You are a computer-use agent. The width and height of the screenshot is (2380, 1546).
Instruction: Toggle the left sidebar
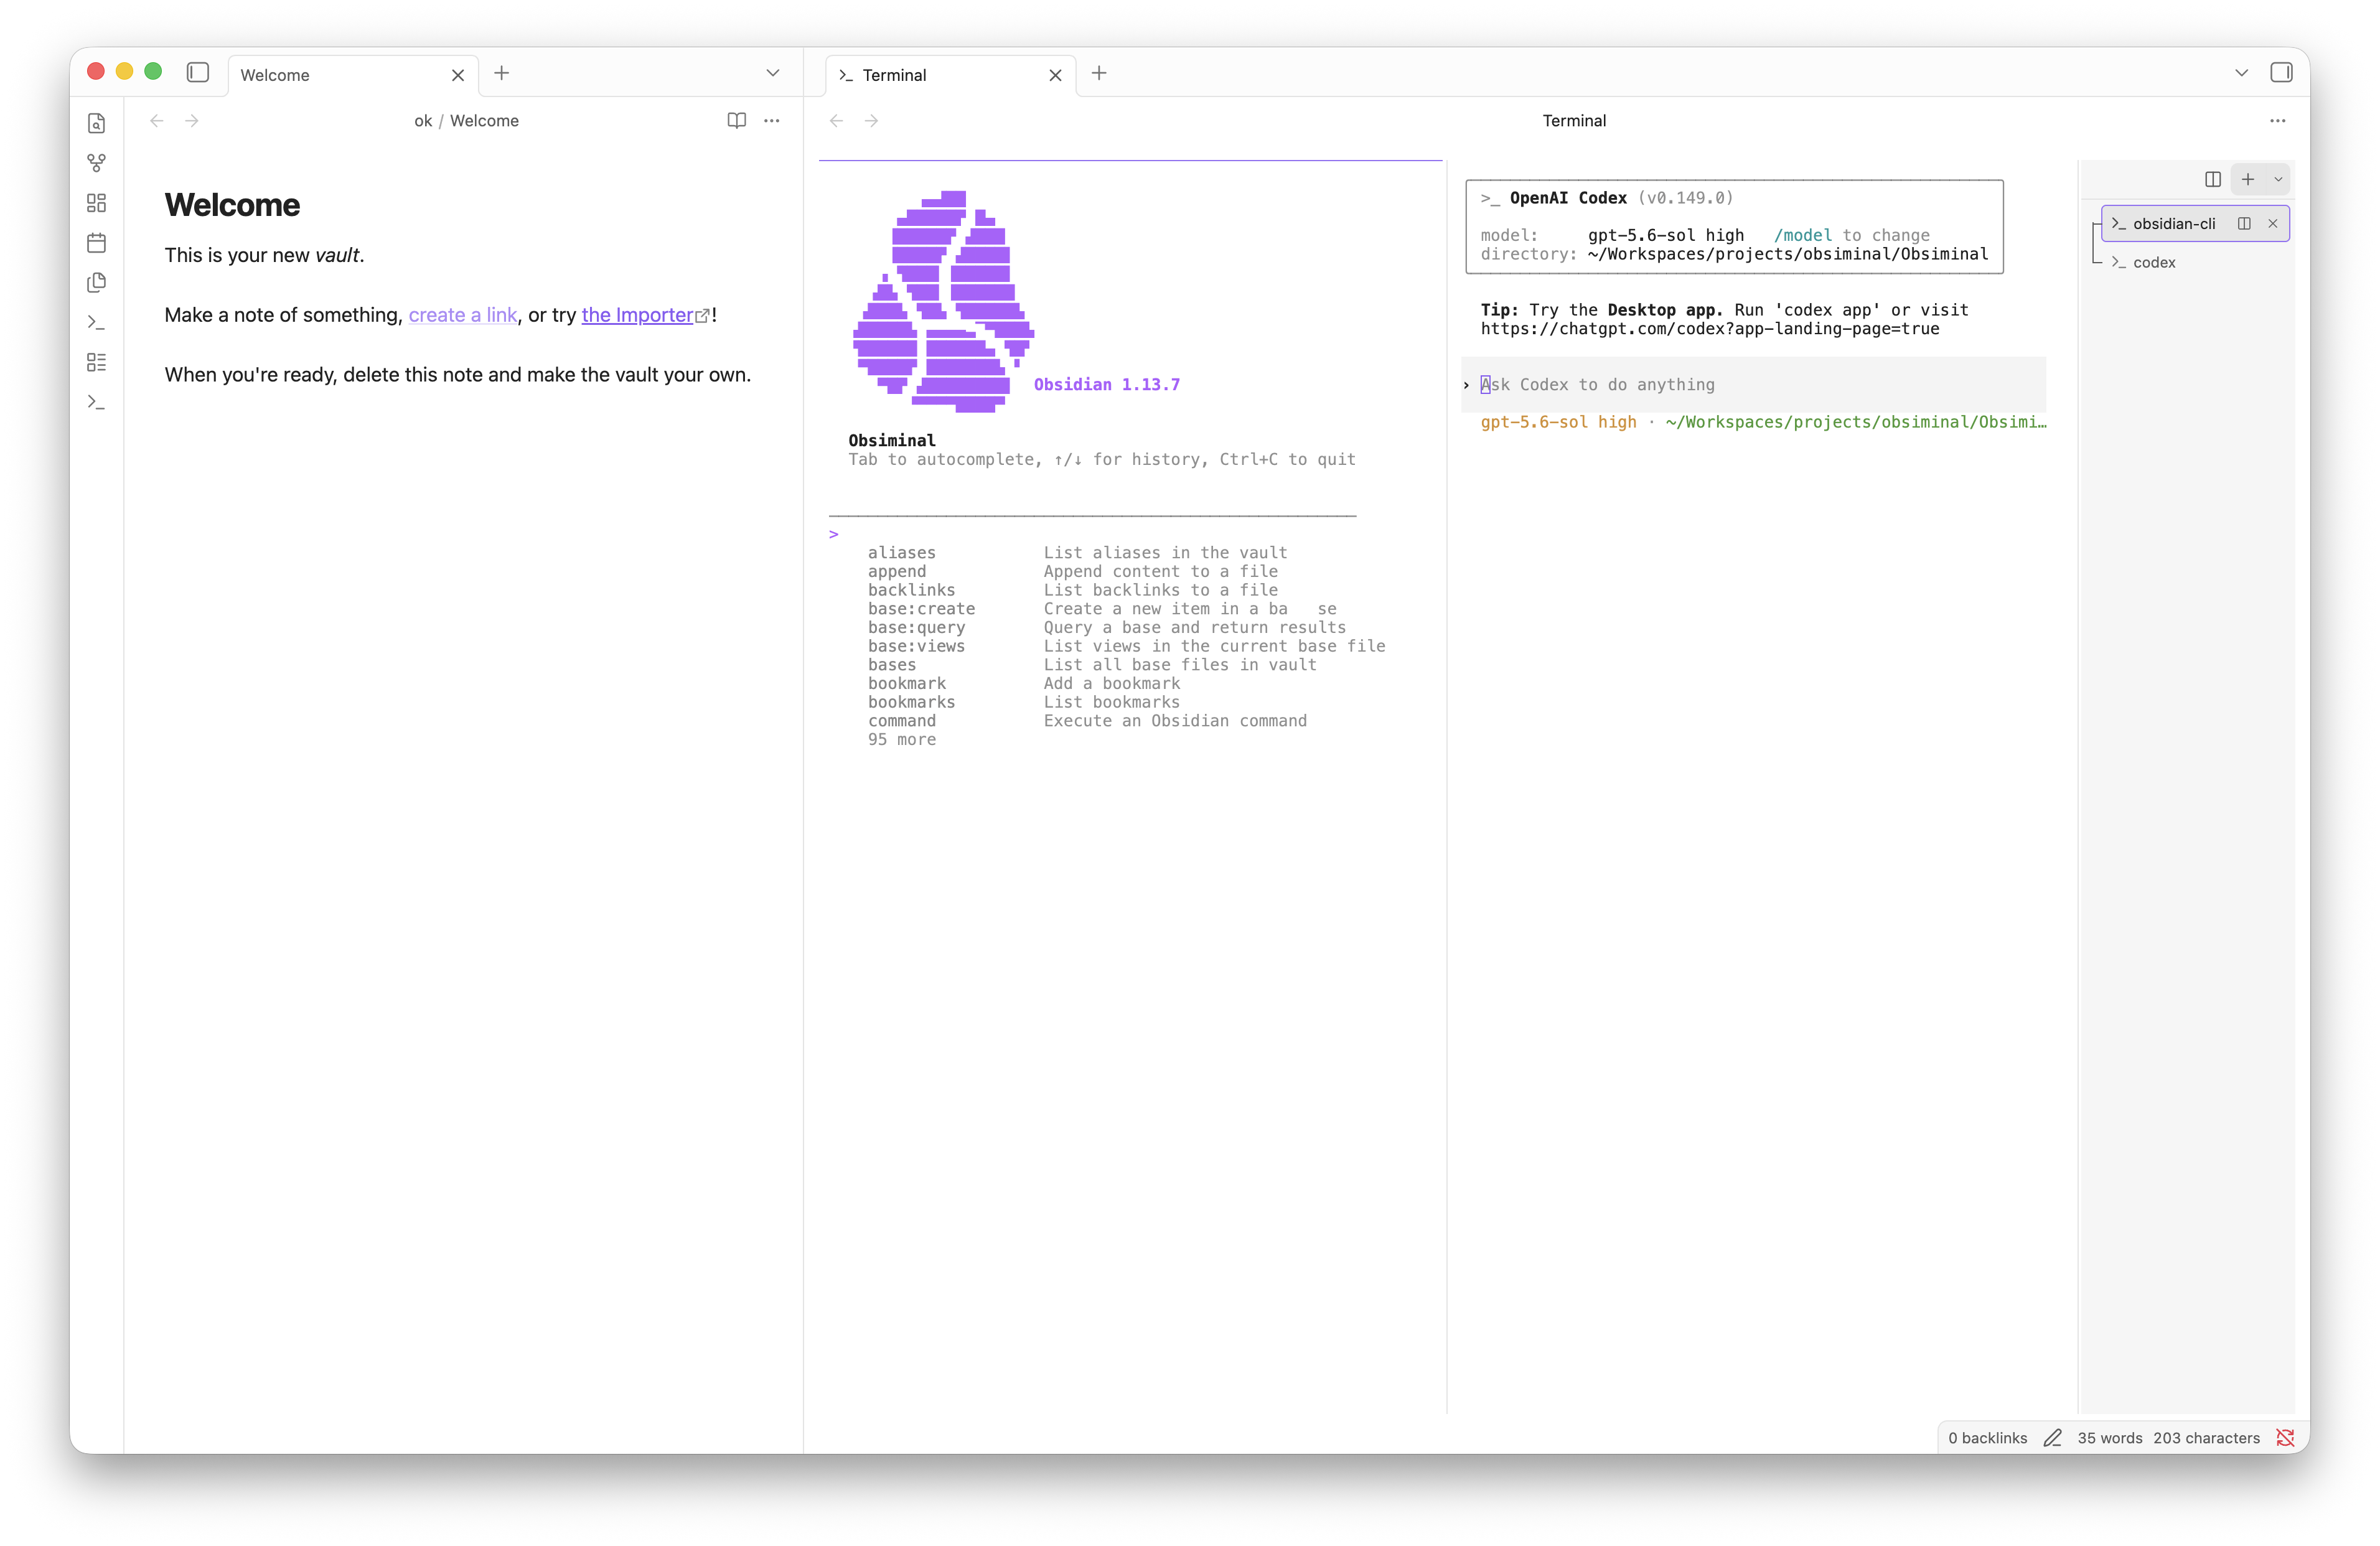(198, 72)
